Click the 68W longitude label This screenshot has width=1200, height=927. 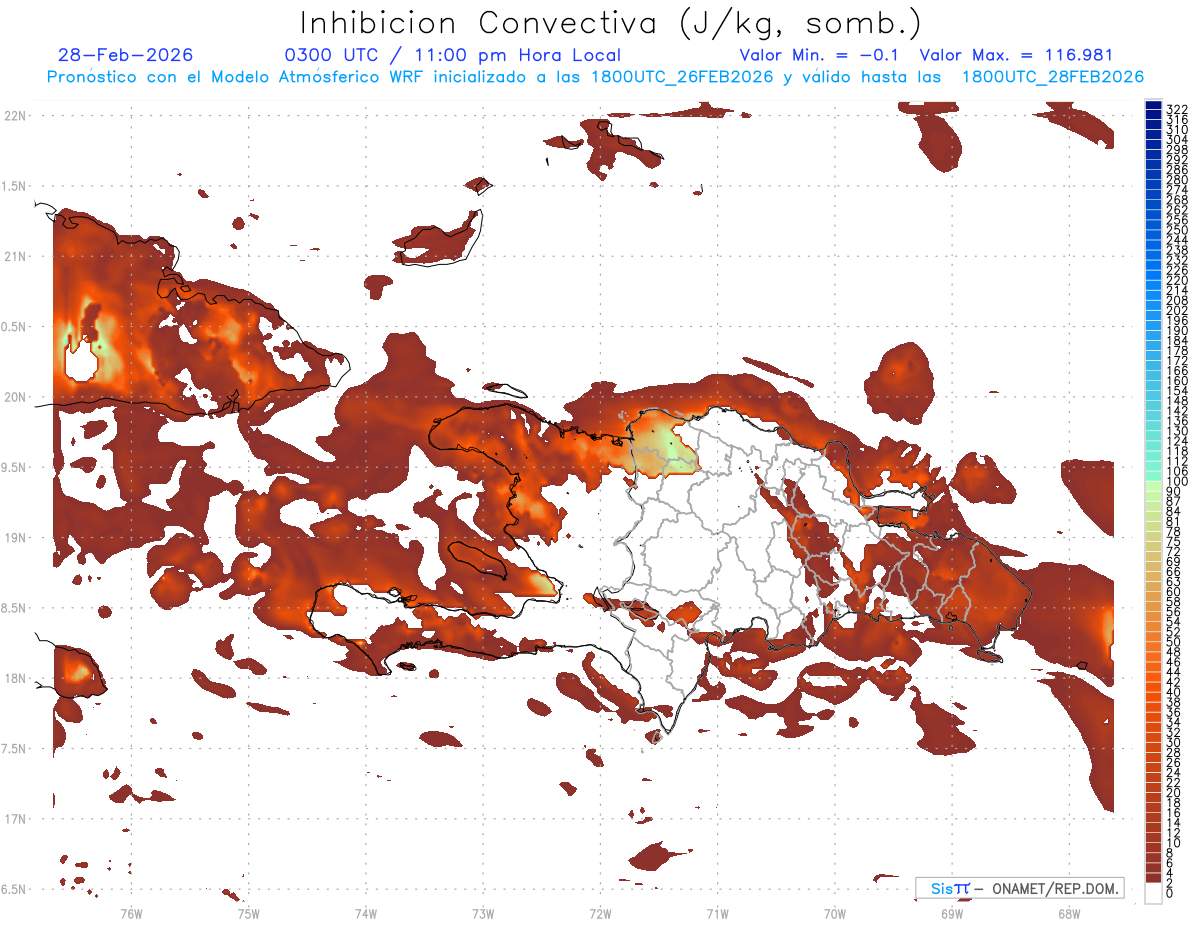(1068, 913)
